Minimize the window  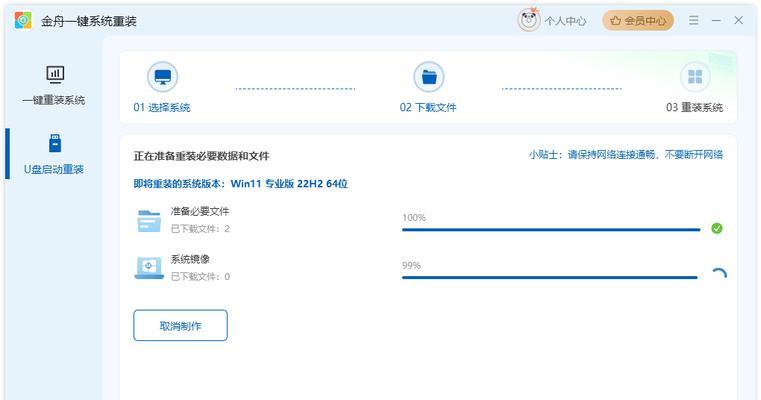point(716,20)
